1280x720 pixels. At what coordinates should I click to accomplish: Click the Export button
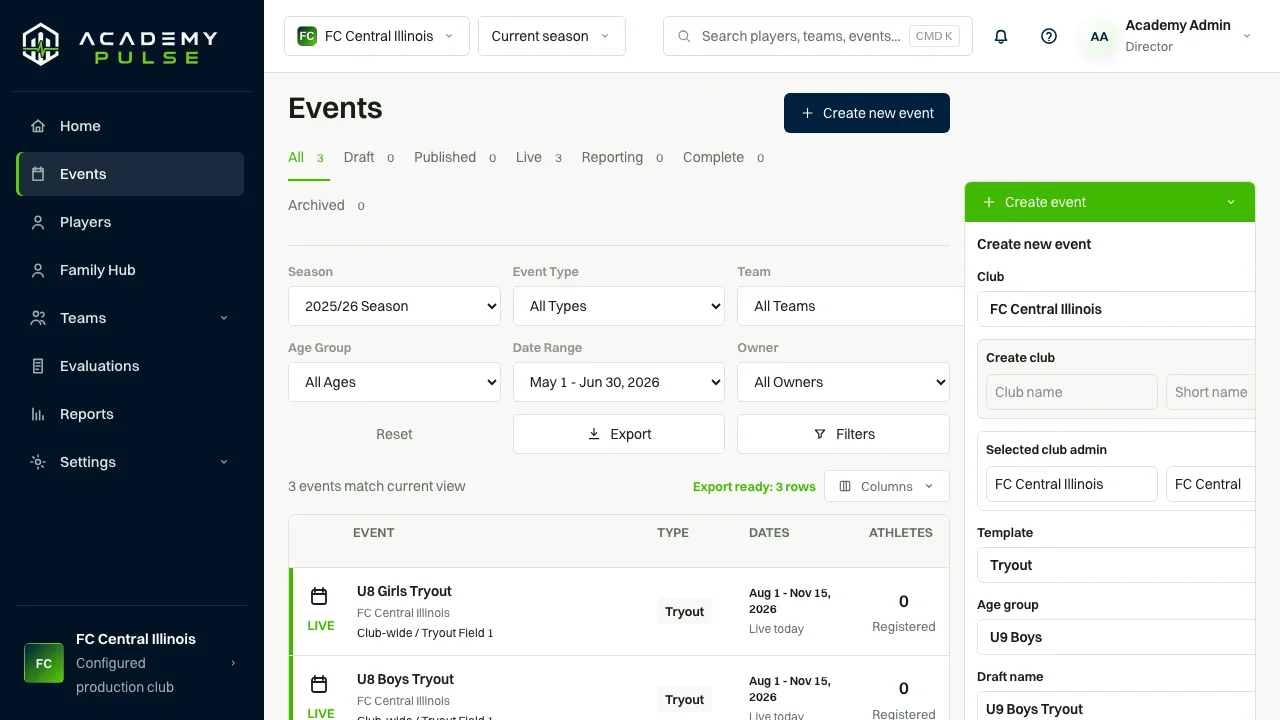point(619,434)
